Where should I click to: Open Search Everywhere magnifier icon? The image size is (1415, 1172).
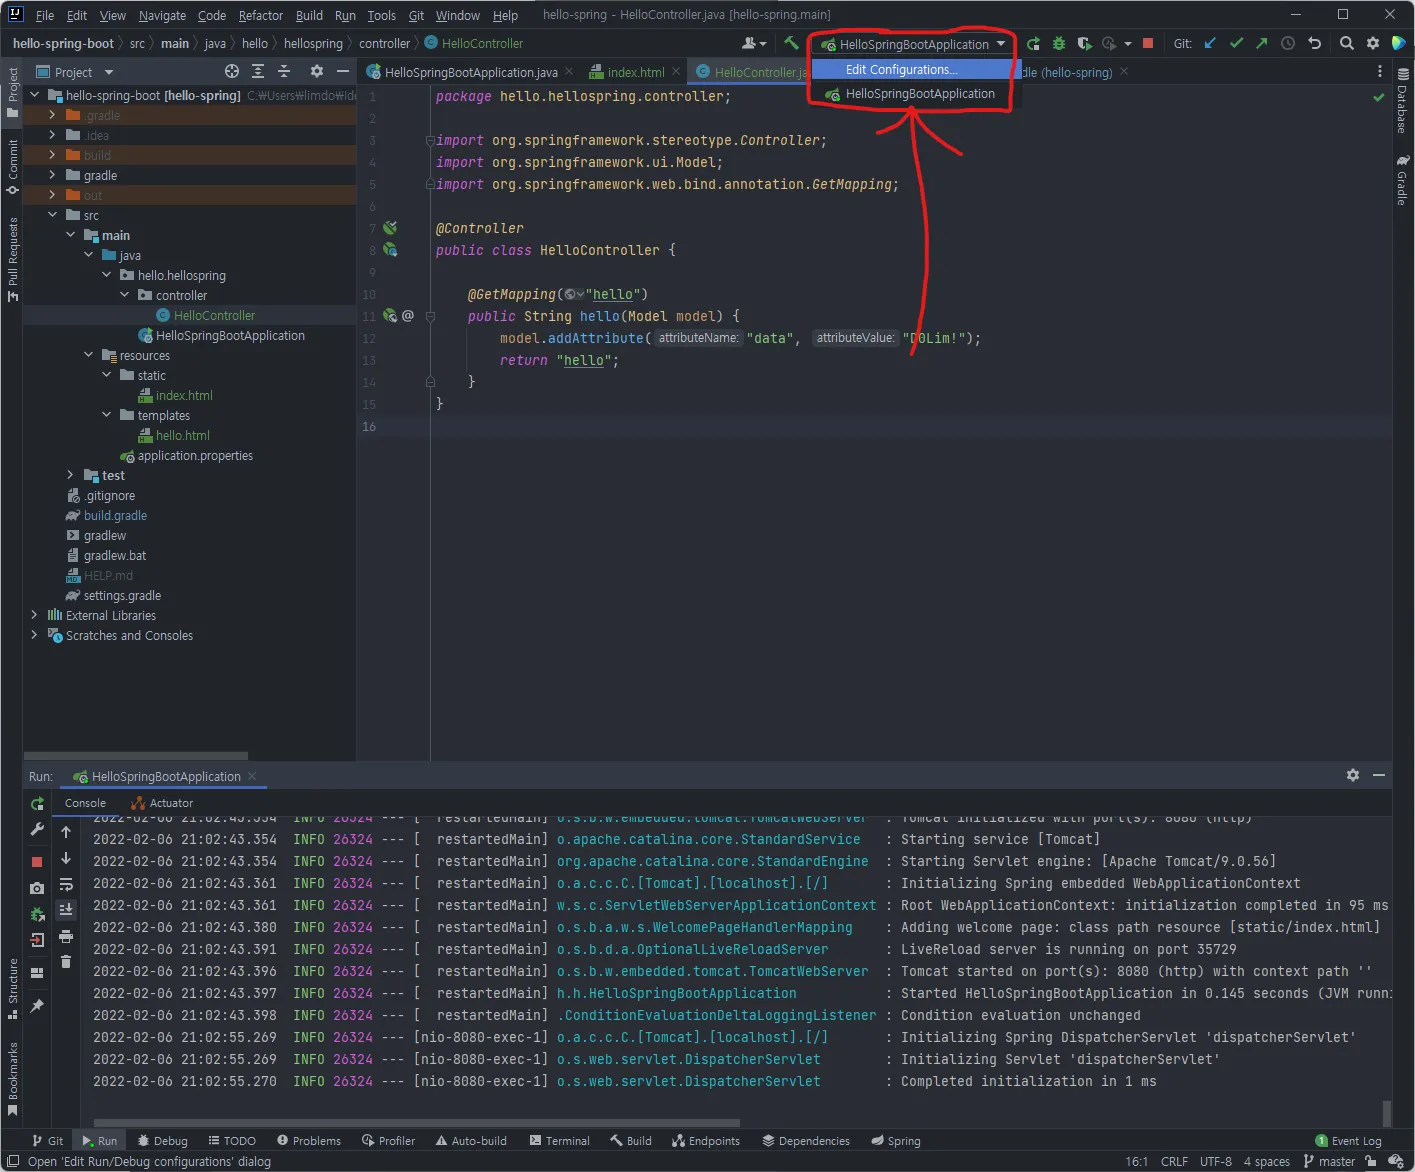tap(1347, 43)
